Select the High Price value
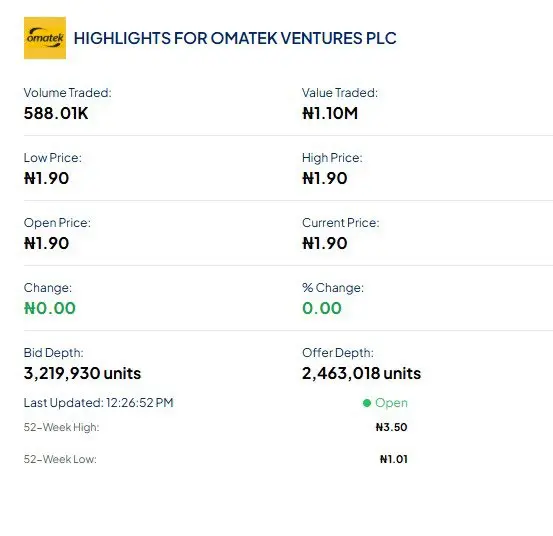The height and width of the screenshot is (536, 553). coord(324,178)
